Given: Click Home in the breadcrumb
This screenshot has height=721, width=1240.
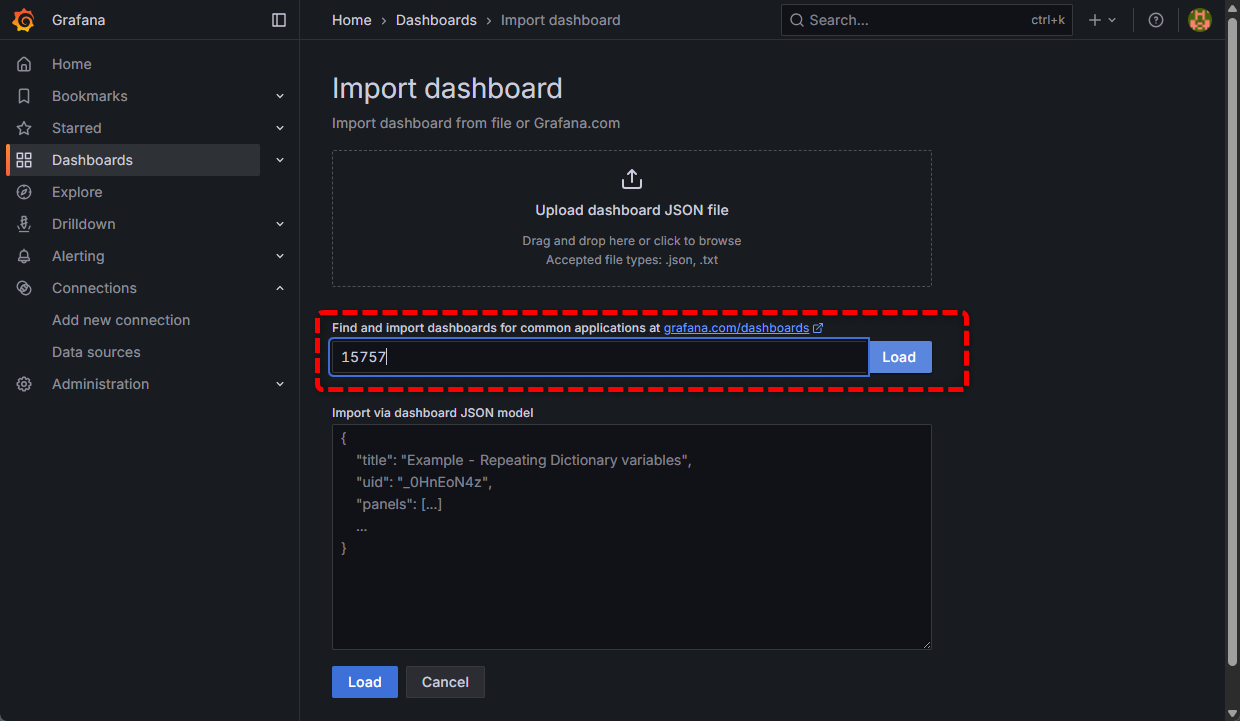Looking at the screenshot, I should coord(352,20).
